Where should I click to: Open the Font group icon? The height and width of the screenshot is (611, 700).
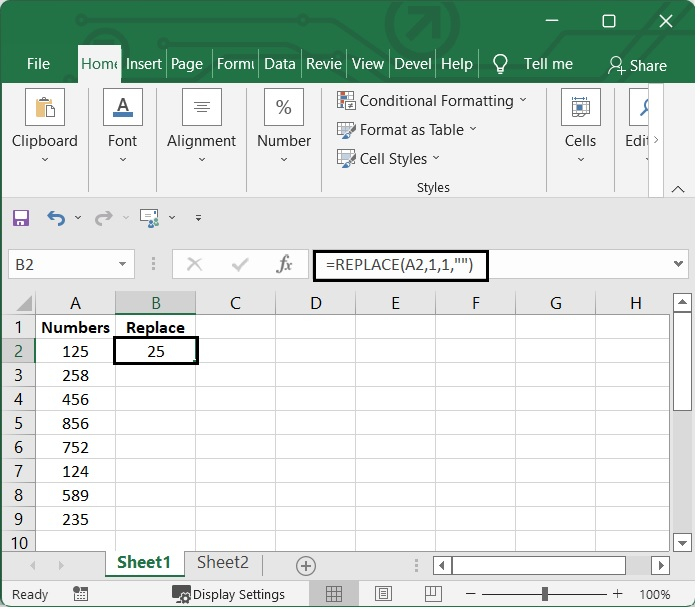pos(123,107)
